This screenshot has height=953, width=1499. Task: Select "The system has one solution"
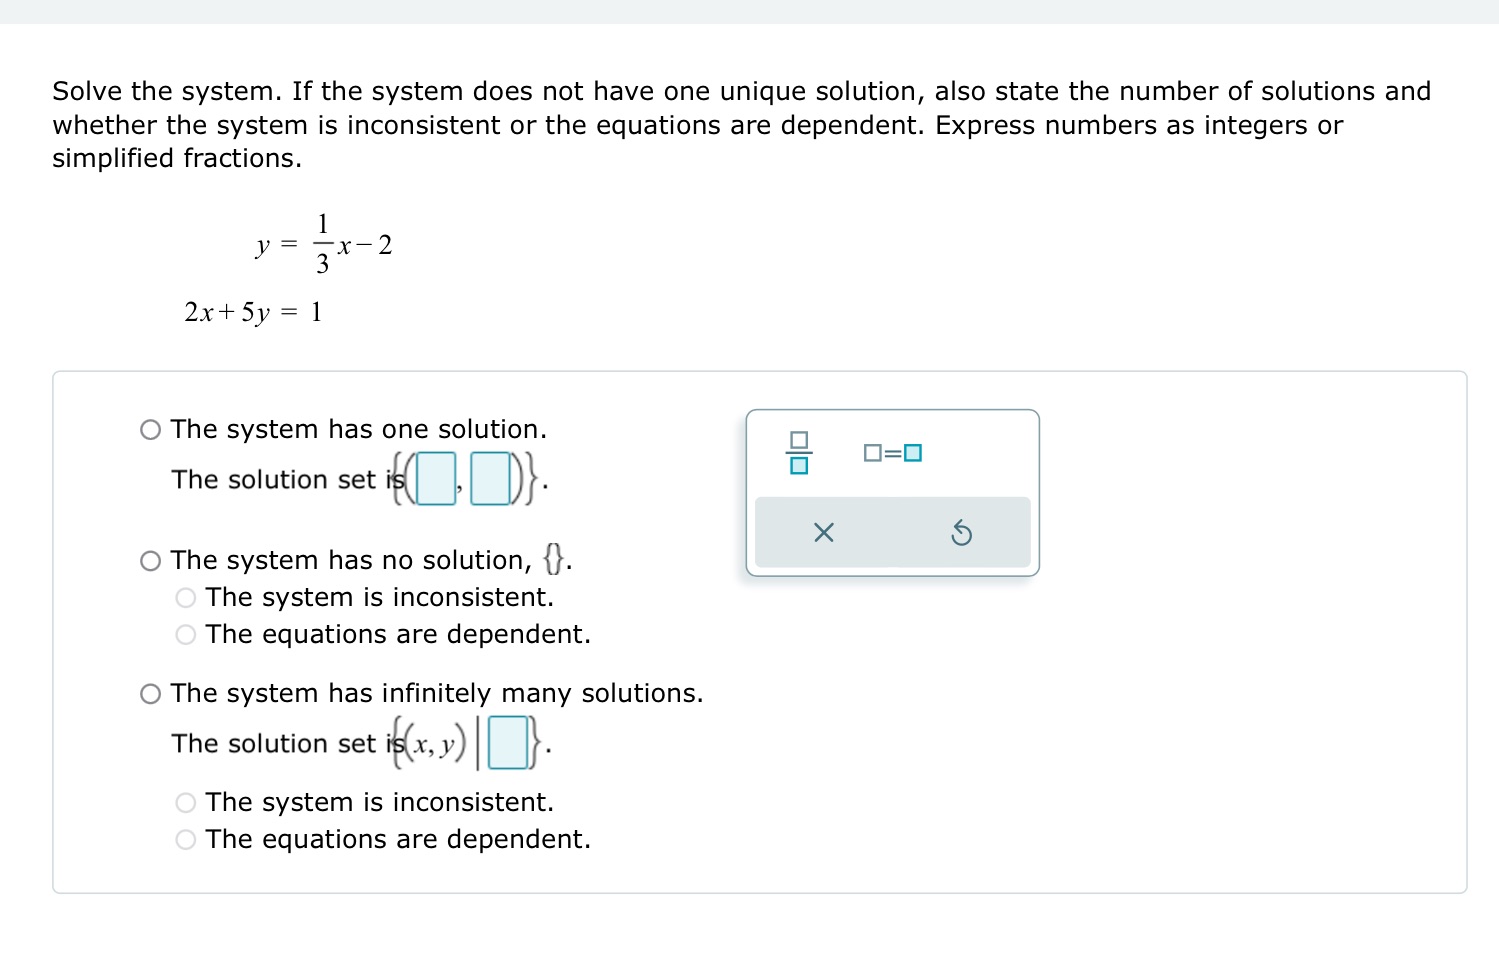tap(150, 429)
